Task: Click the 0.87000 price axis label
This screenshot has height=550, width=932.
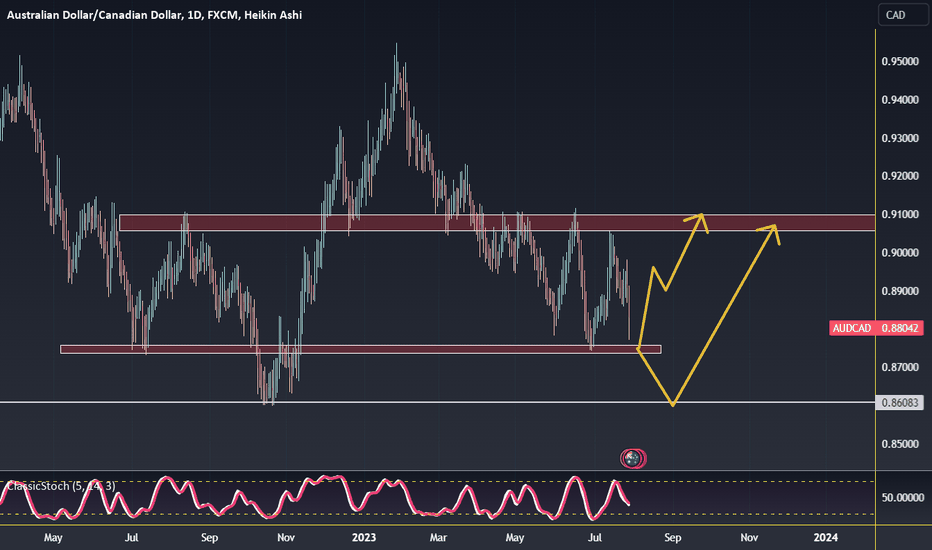Action: tap(900, 367)
